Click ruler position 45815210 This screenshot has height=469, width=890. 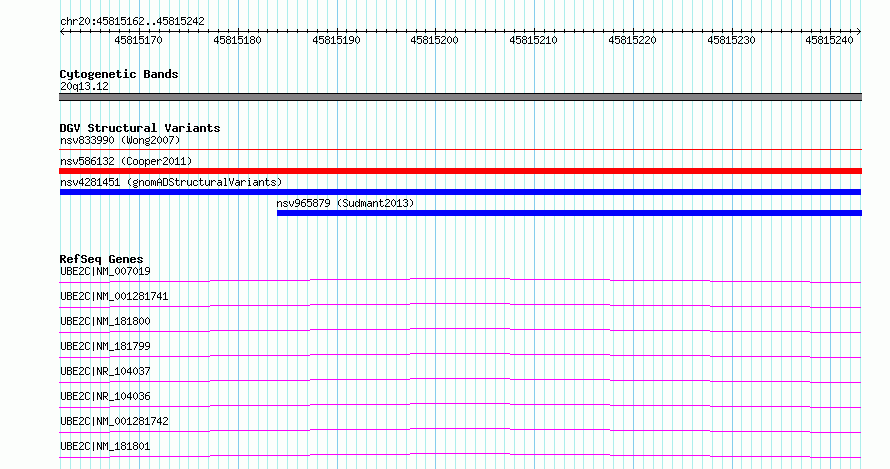[534, 40]
